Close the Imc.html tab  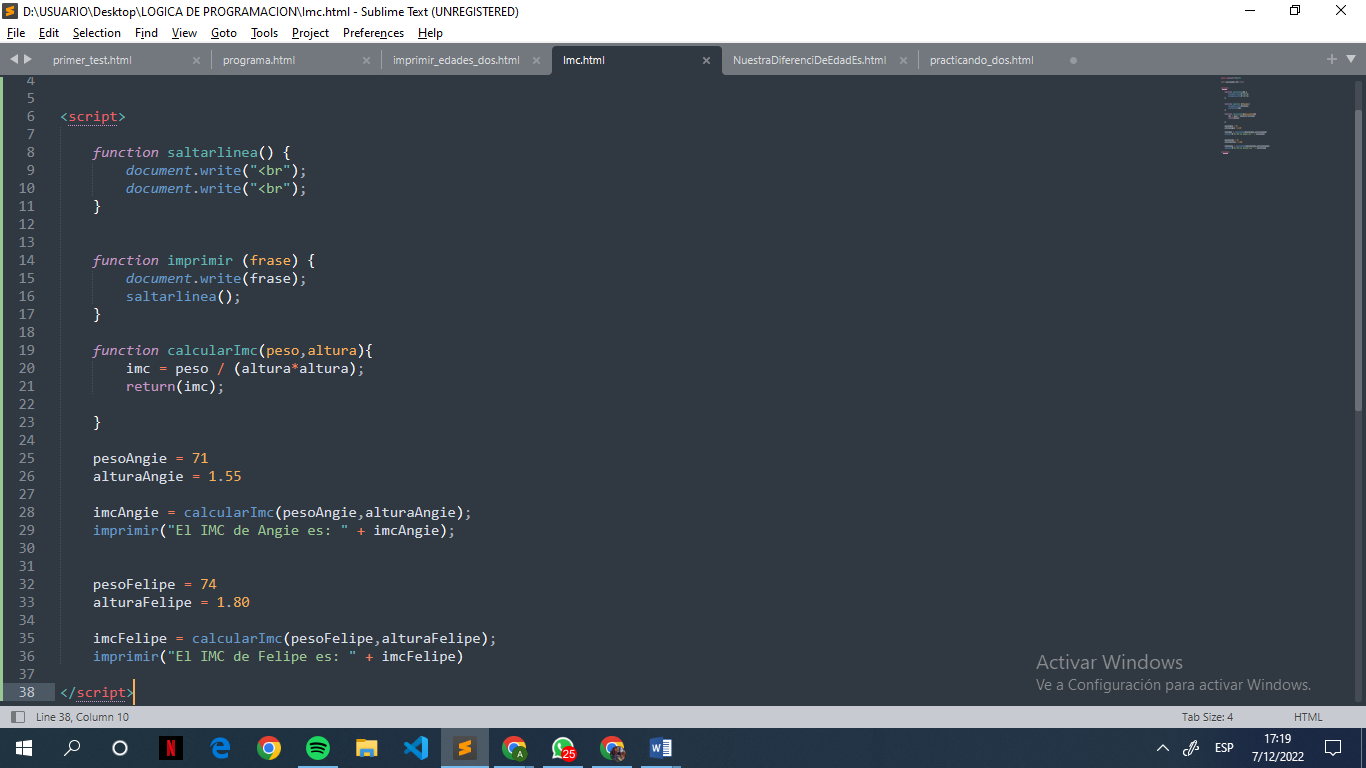(x=706, y=60)
